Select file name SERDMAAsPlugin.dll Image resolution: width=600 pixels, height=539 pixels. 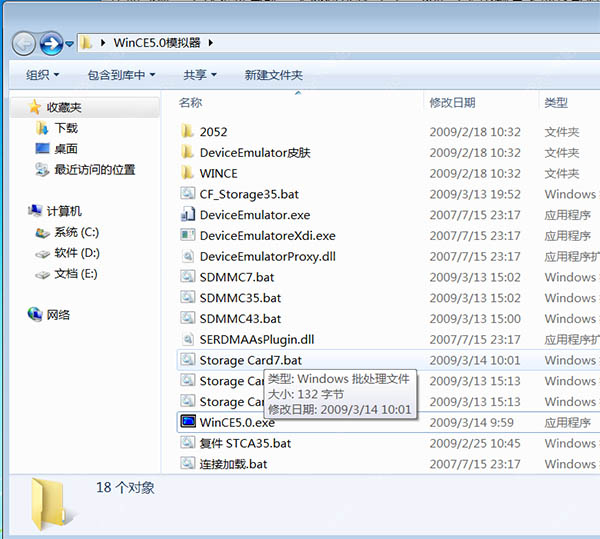click(x=257, y=339)
